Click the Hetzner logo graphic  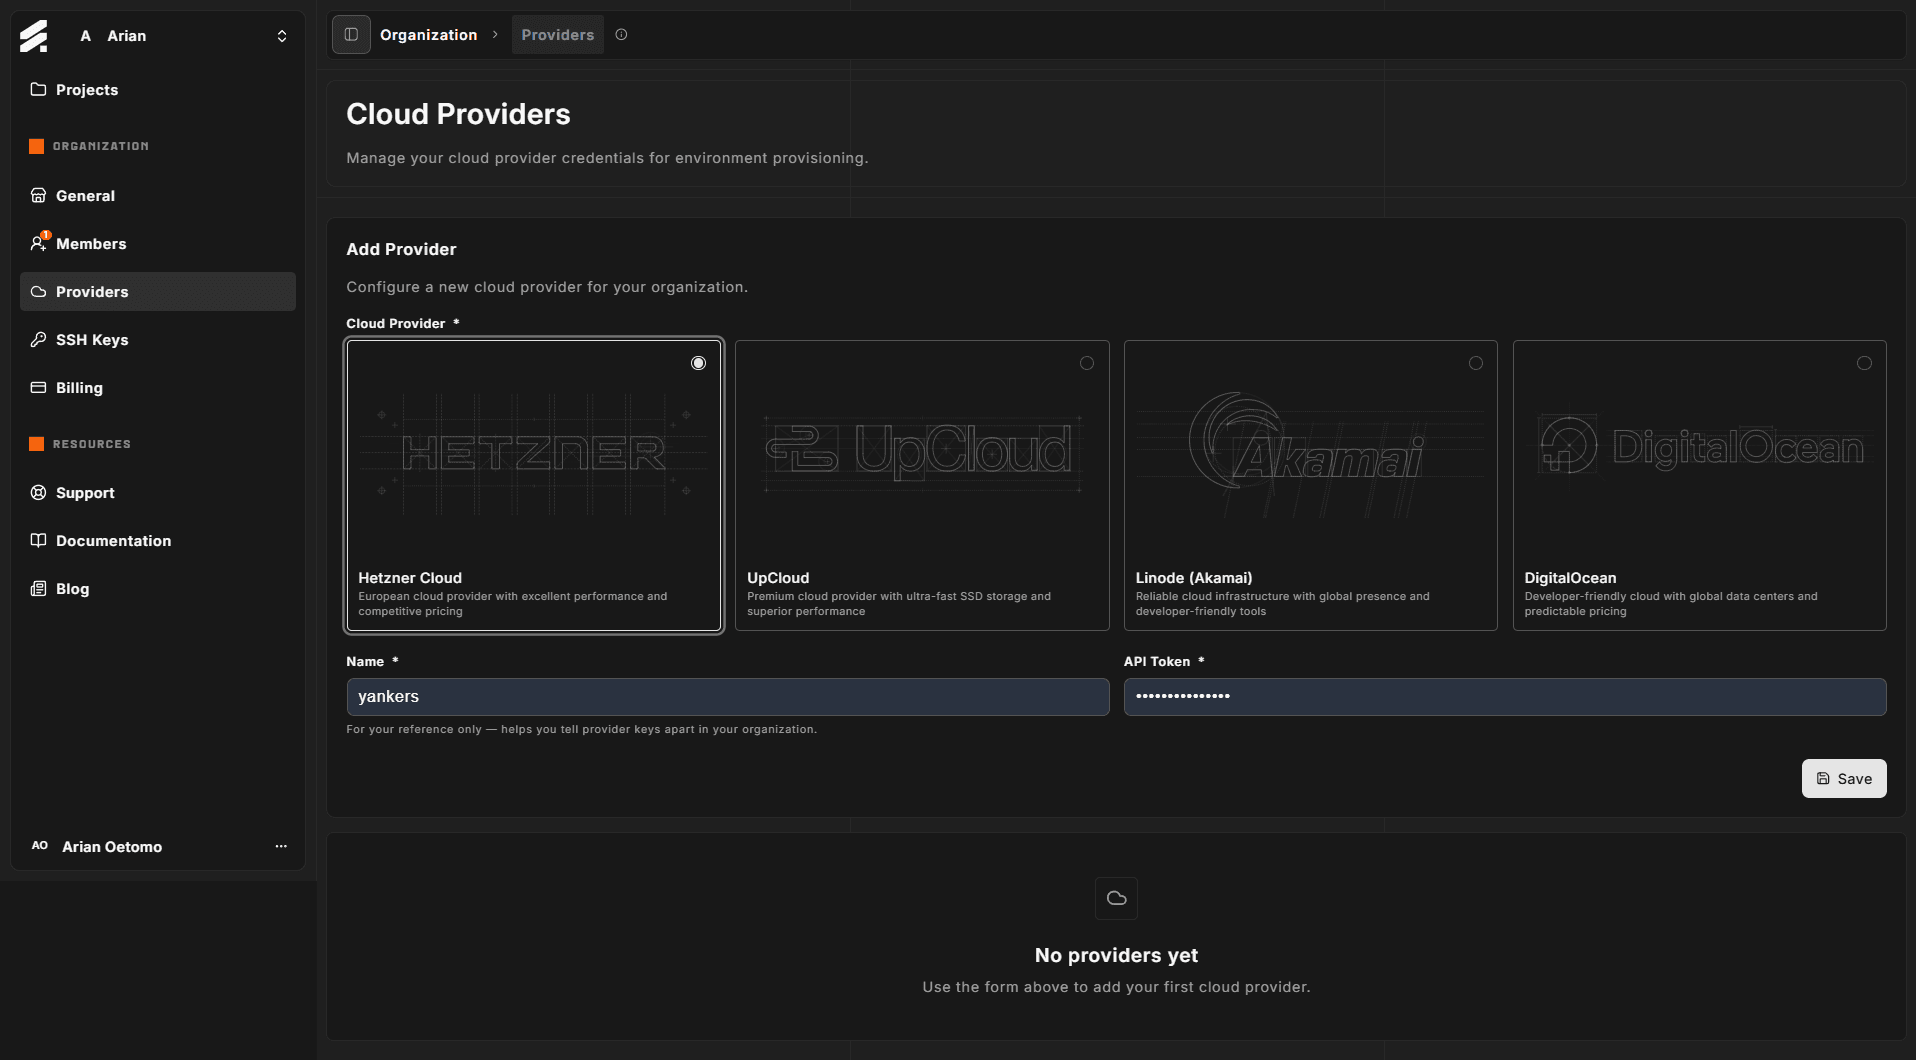click(x=533, y=453)
